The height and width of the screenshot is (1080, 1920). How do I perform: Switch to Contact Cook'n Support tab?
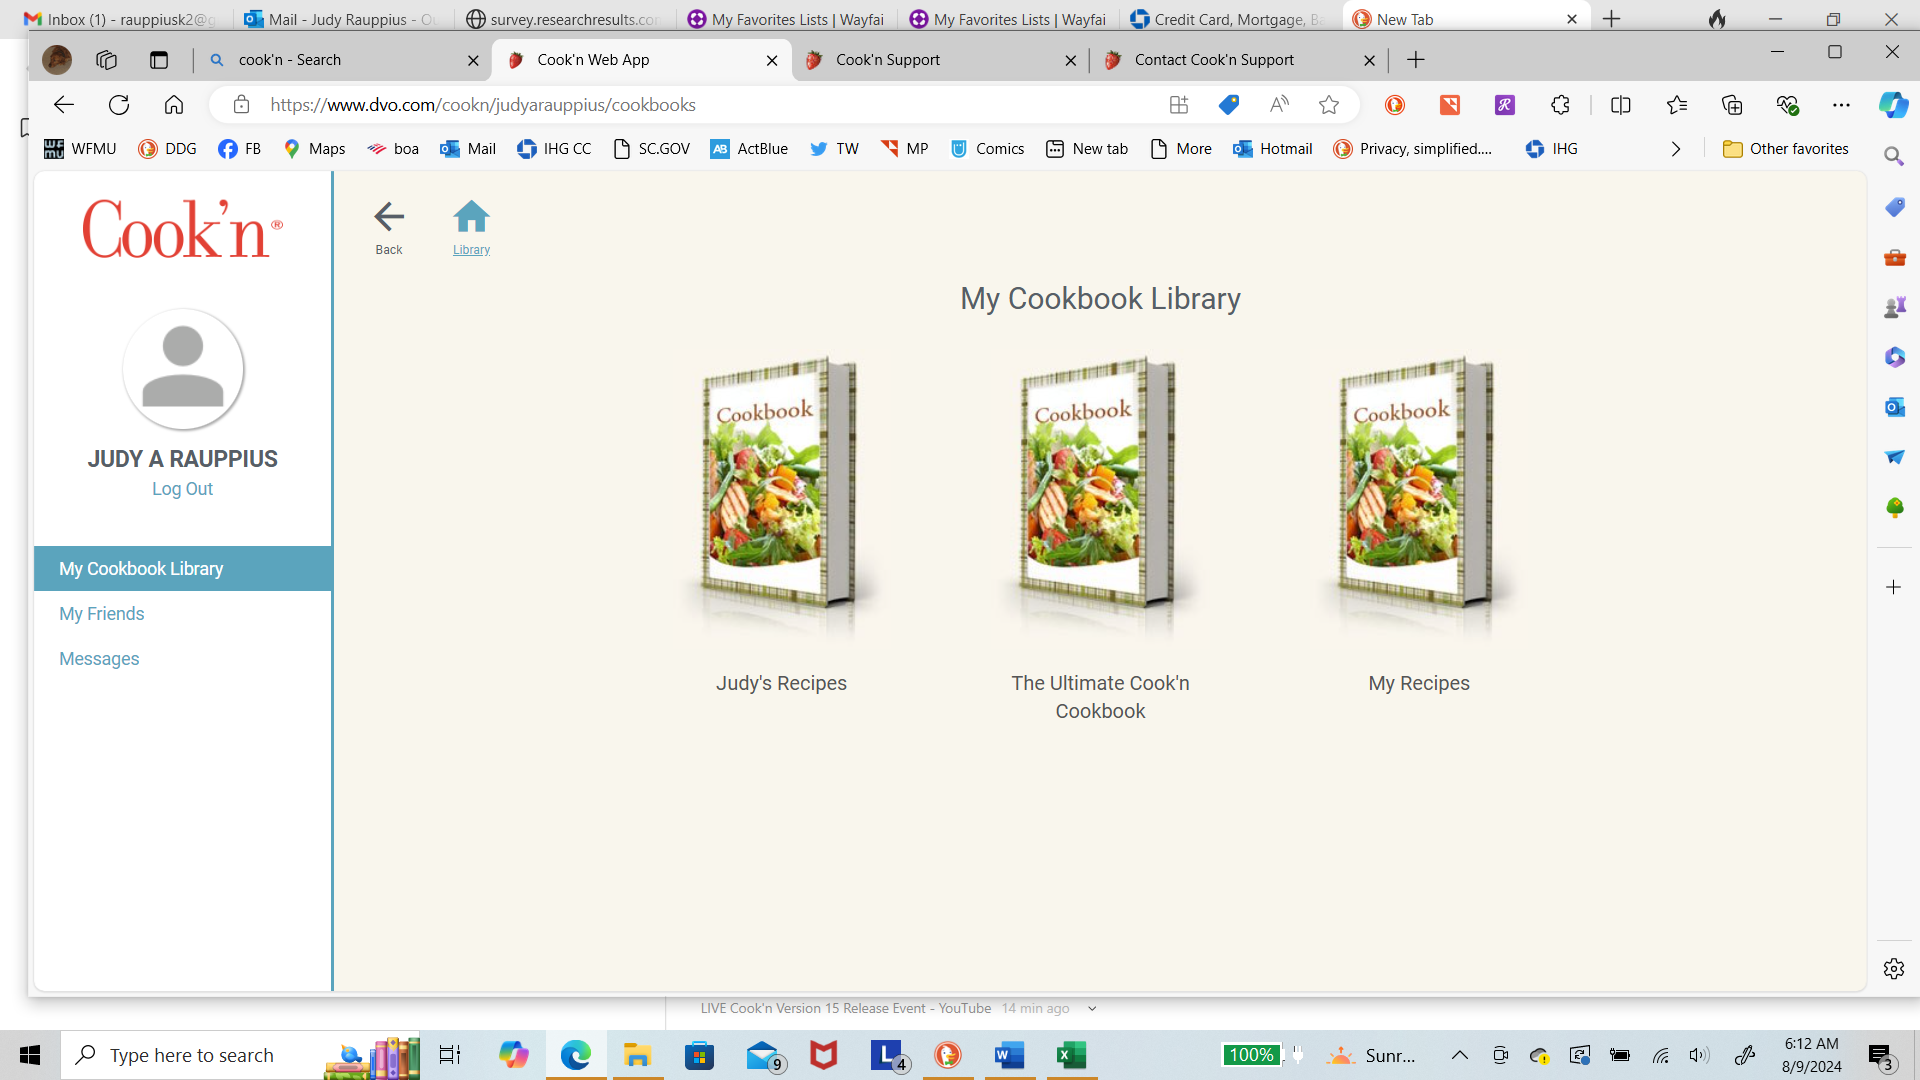coord(1239,60)
